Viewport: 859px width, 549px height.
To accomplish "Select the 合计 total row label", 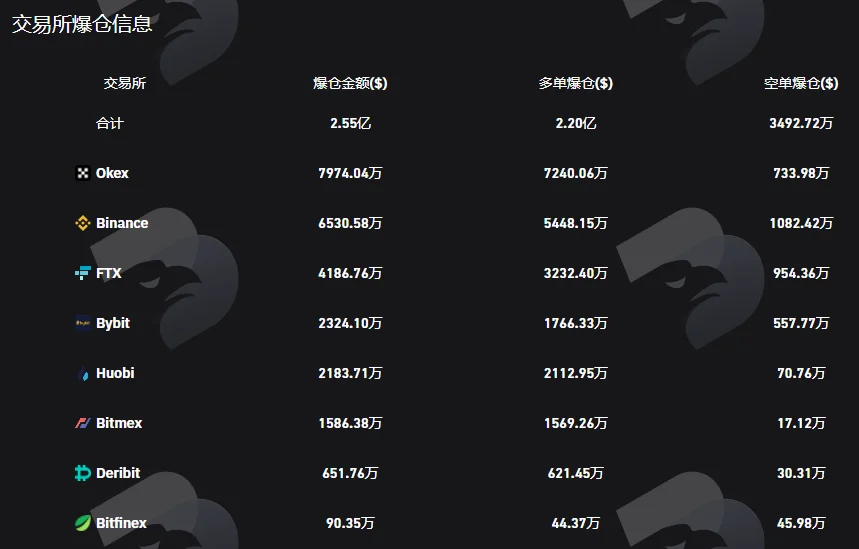I will [110, 123].
